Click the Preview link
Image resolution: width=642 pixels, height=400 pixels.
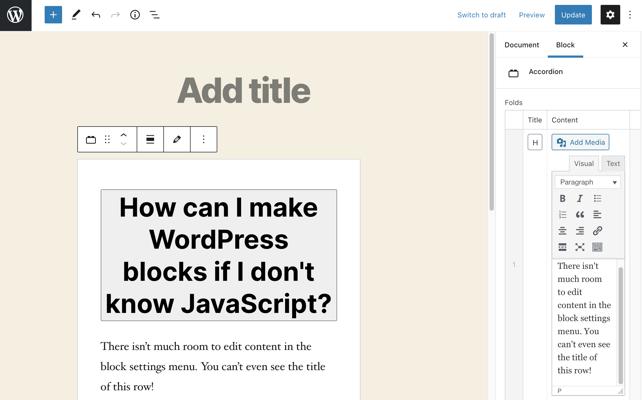click(532, 15)
